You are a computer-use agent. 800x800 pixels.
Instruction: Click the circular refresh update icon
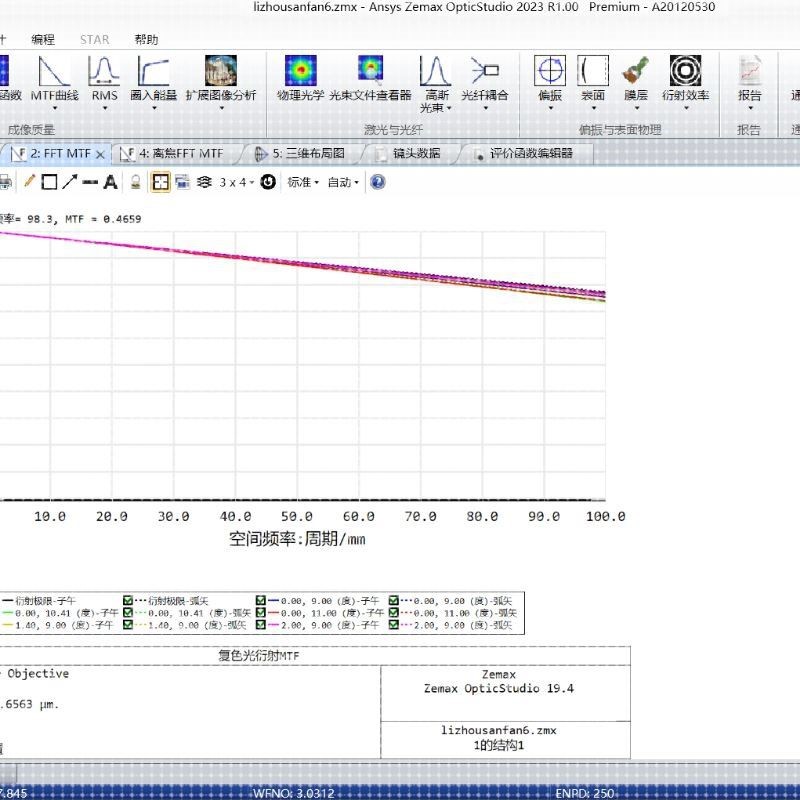point(268,182)
